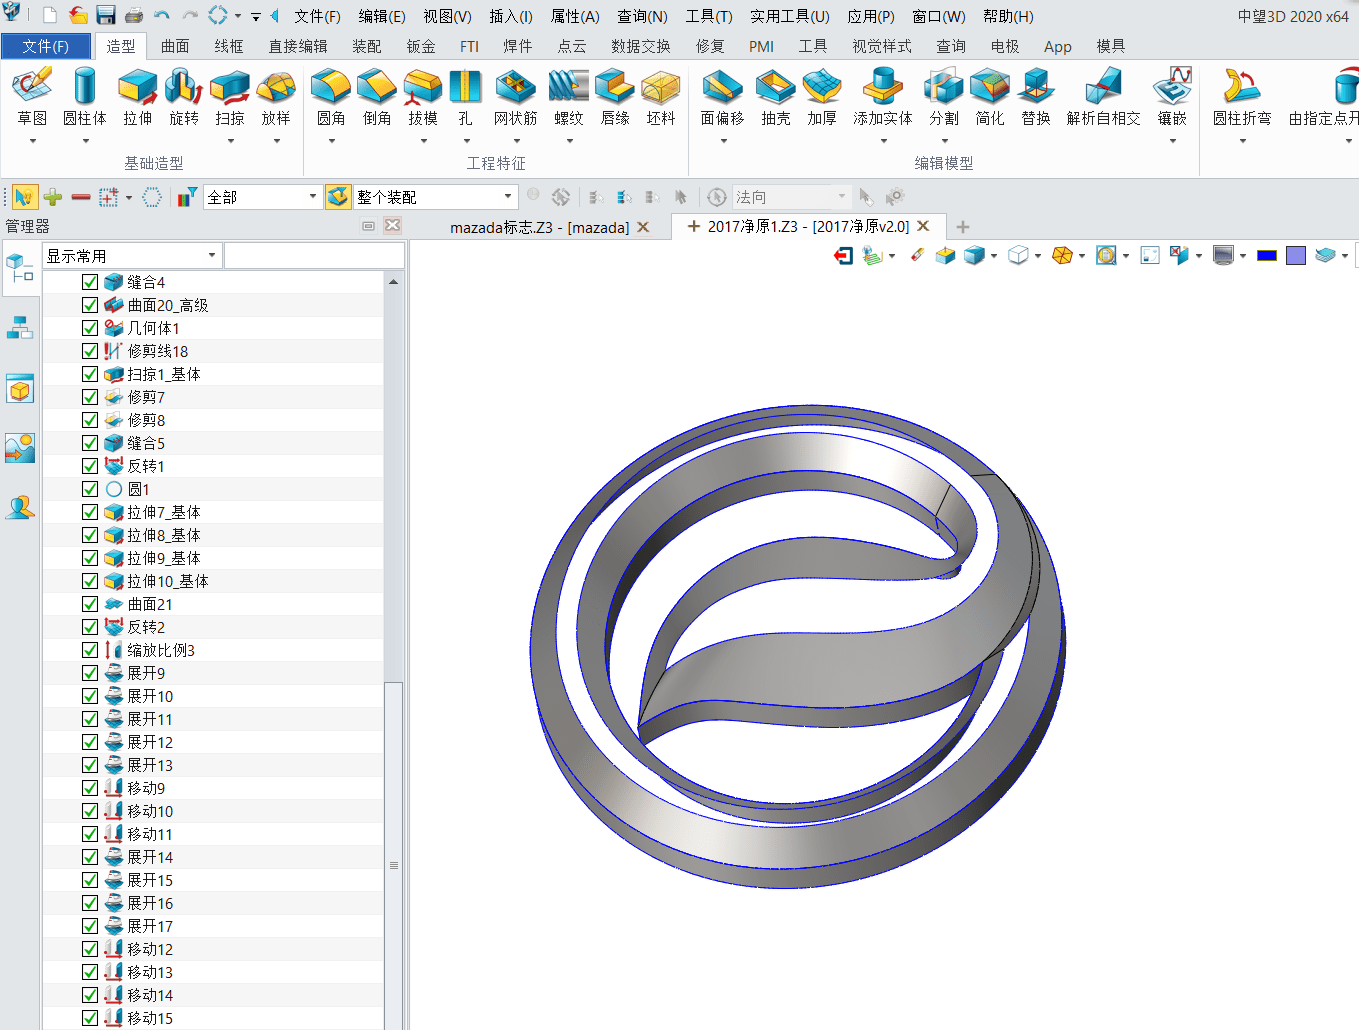Screen dimensions: 1359x1030
Task: Uncheck the 缝合4 feature checkbox
Action: point(90,282)
